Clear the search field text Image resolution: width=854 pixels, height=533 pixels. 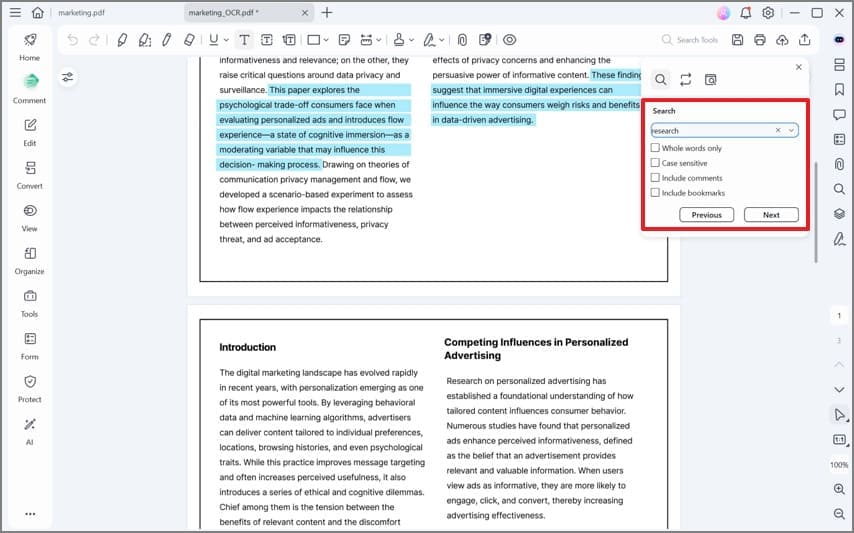tap(778, 130)
